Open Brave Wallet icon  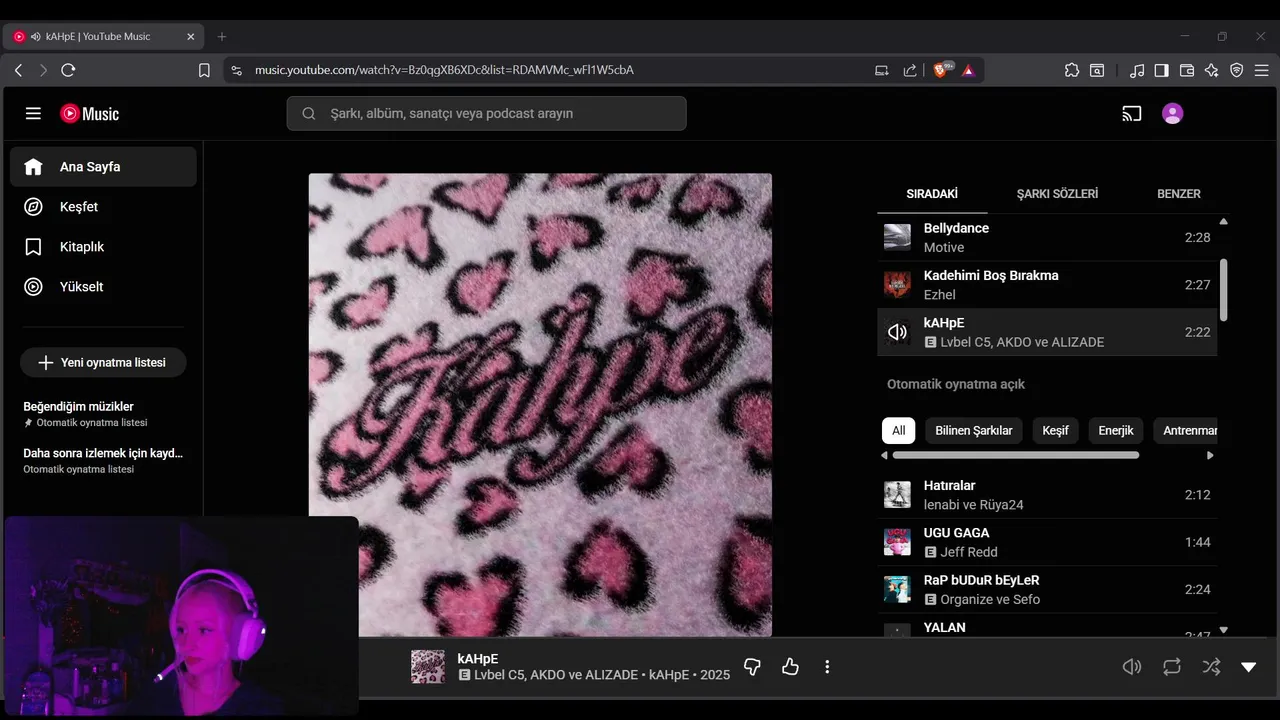(1187, 70)
